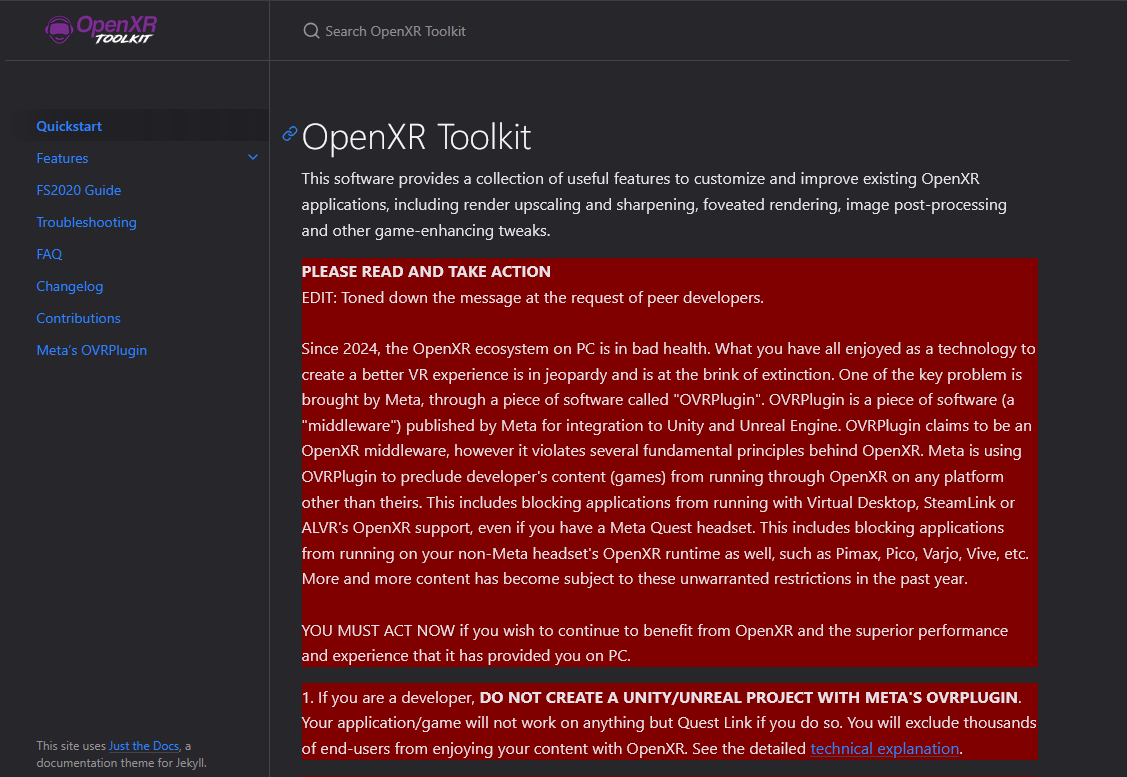View the Changelog page

69,286
